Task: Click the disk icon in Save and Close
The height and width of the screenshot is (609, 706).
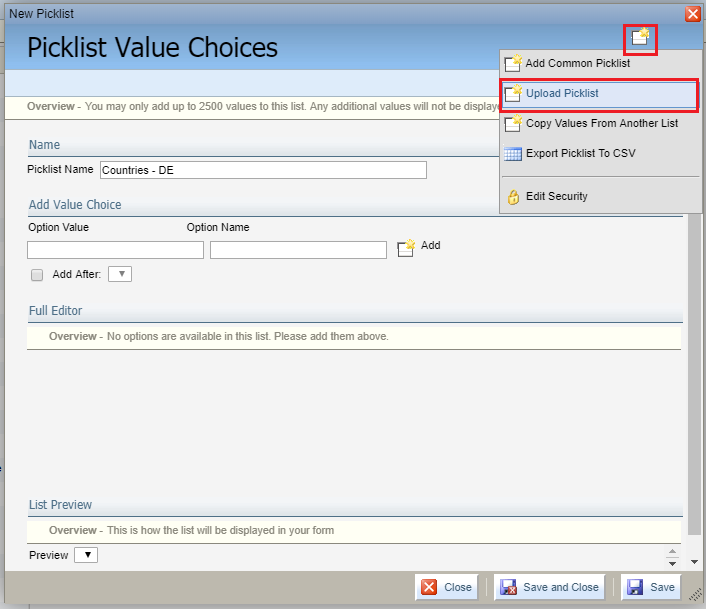Action: (508, 587)
